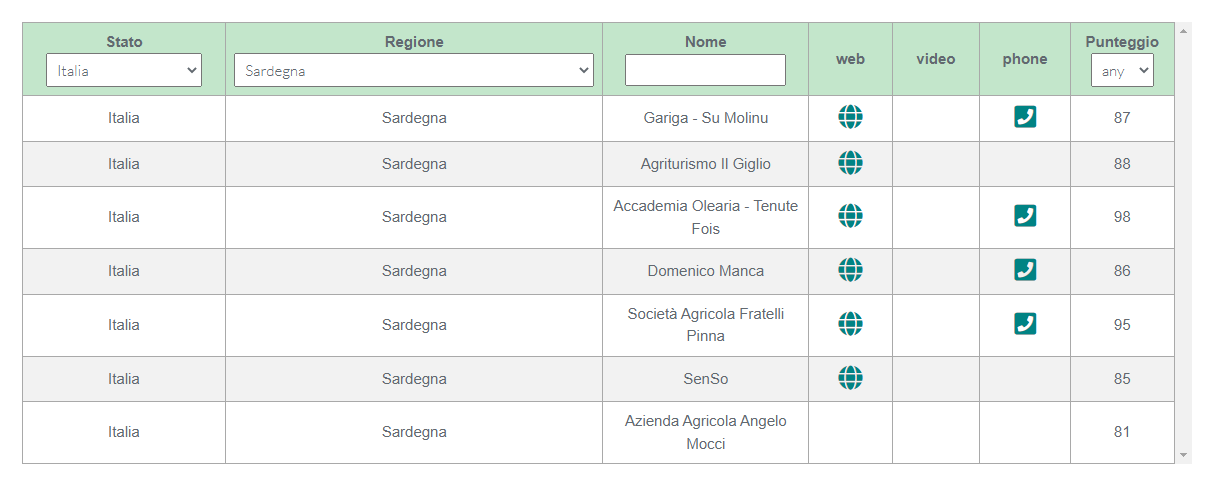Open the Stato dropdown showing Italia
1207x487 pixels.
pyautogui.click(x=124, y=71)
